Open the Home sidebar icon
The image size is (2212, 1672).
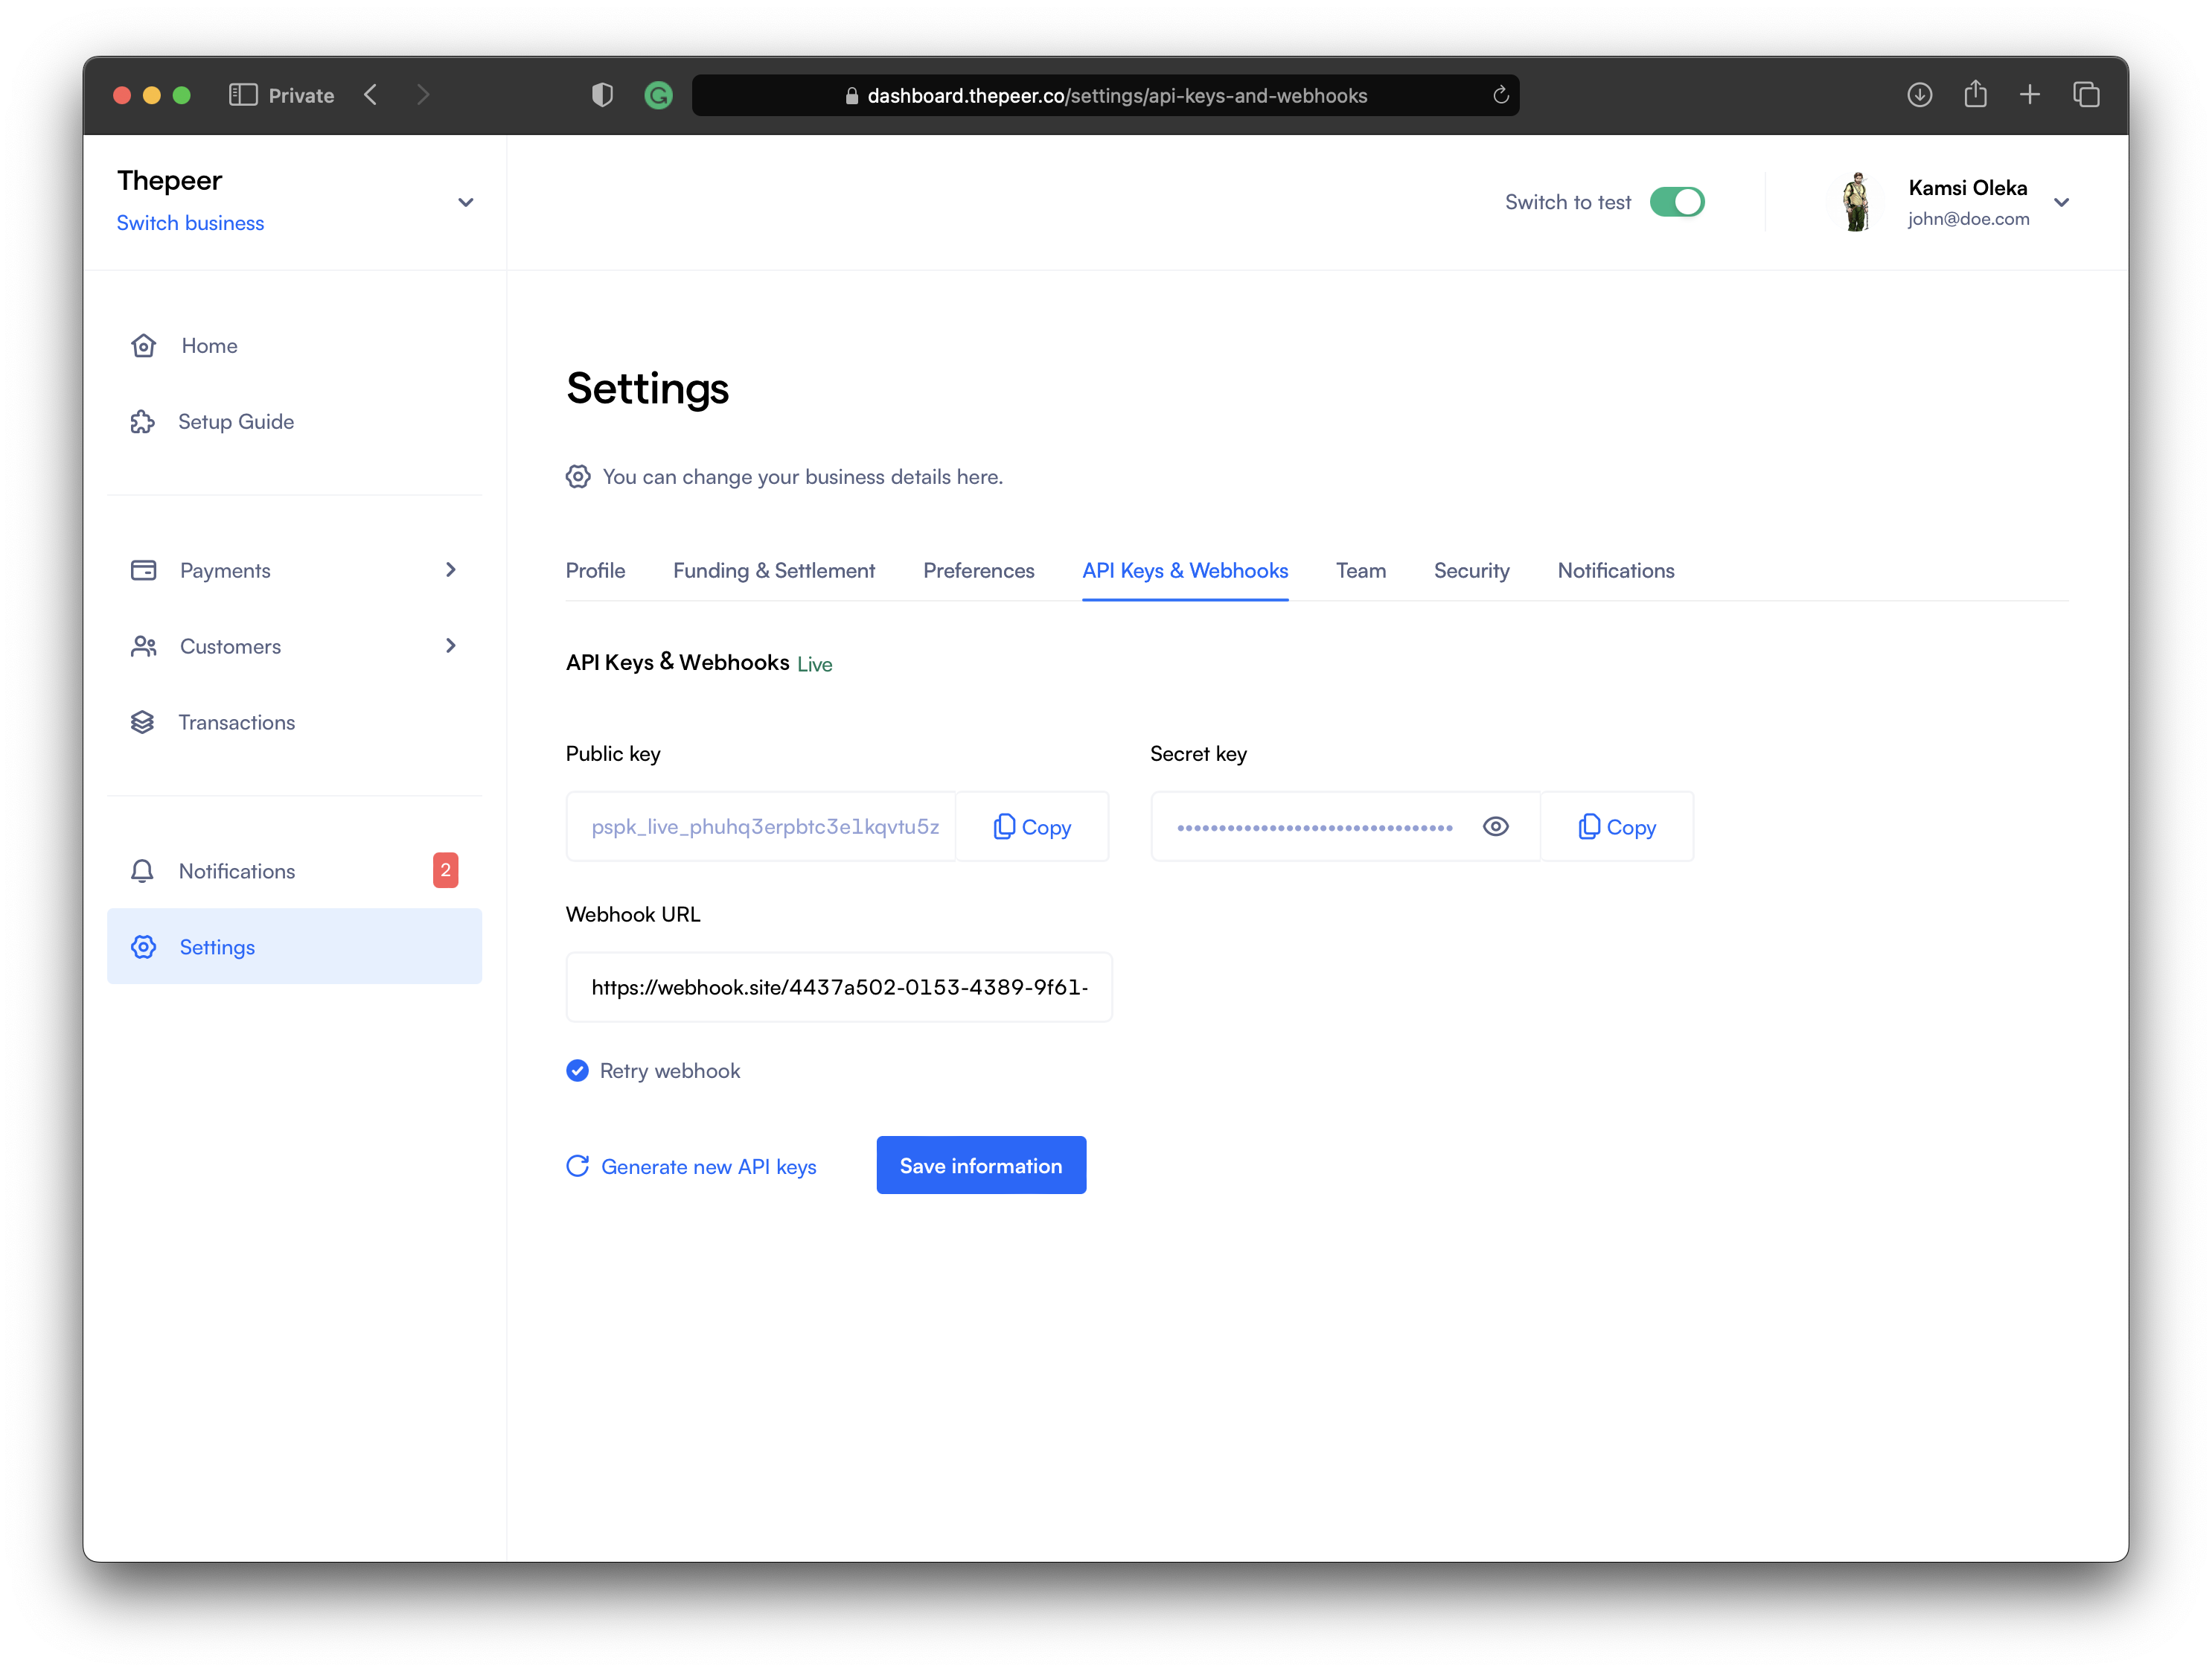click(x=143, y=346)
